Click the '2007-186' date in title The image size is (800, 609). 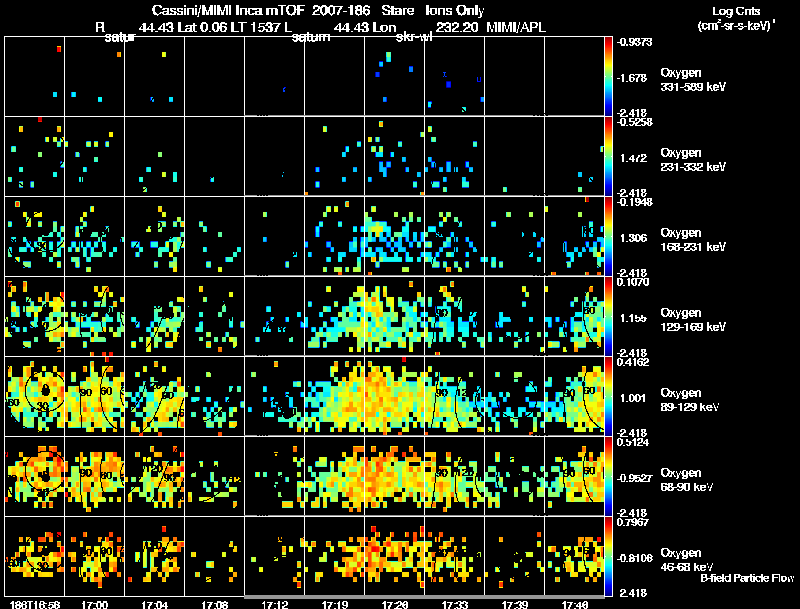[x=341, y=10]
